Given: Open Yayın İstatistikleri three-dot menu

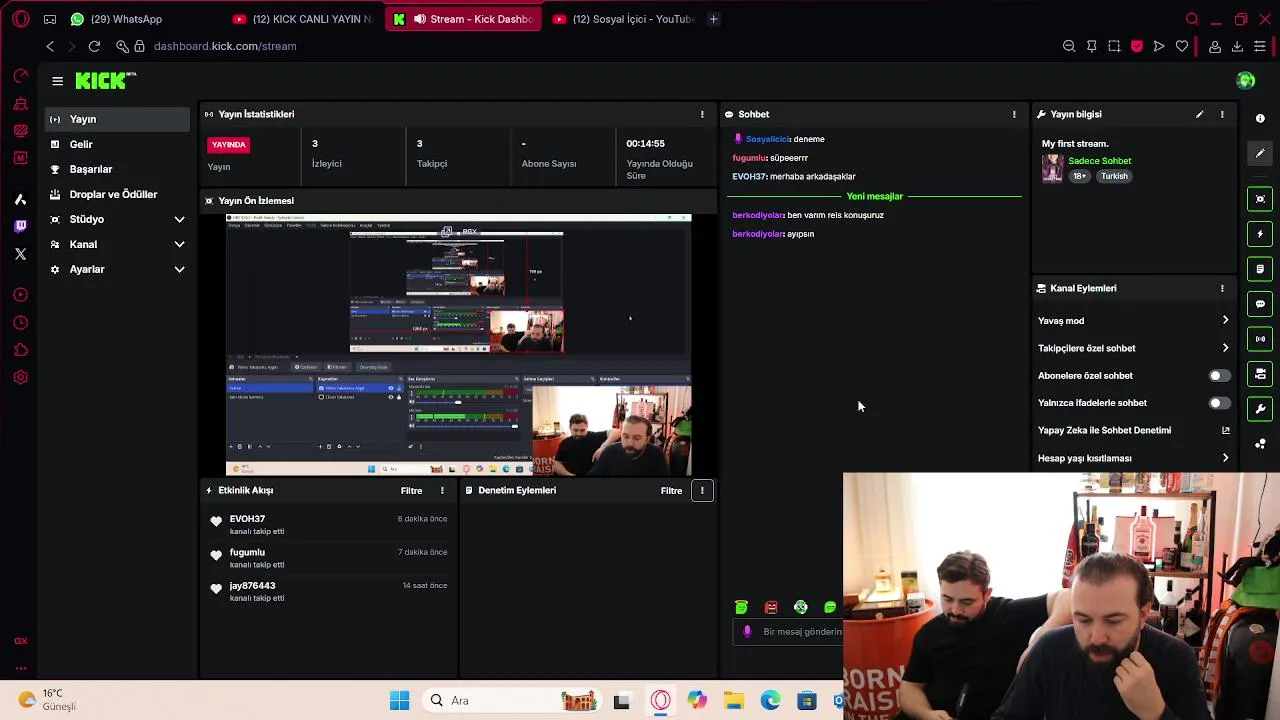Looking at the screenshot, I should click(702, 114).
